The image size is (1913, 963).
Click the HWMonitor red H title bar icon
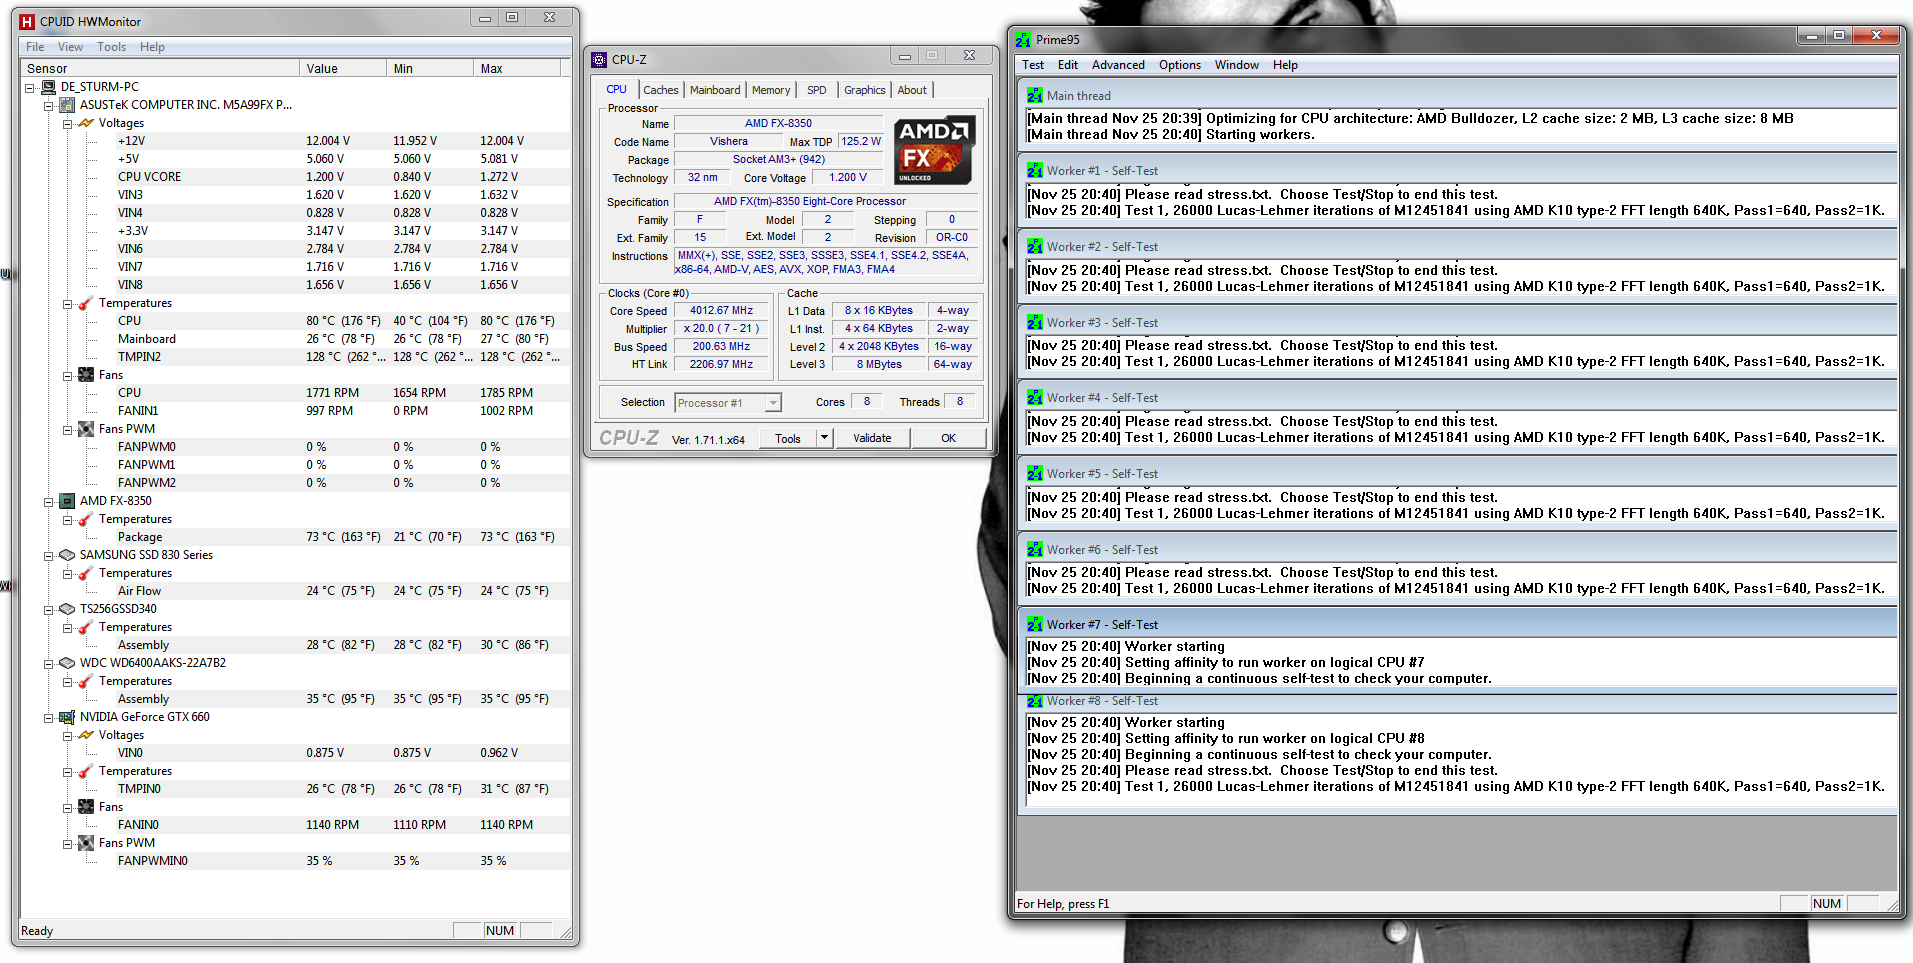click(27, 21)
